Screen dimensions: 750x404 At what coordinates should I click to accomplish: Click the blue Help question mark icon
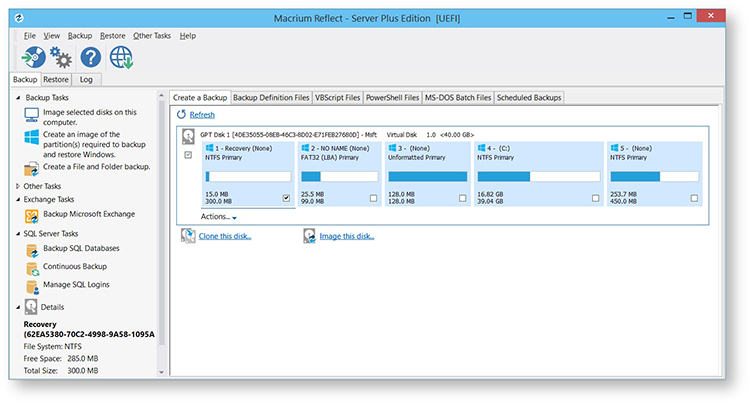point(90,57)
